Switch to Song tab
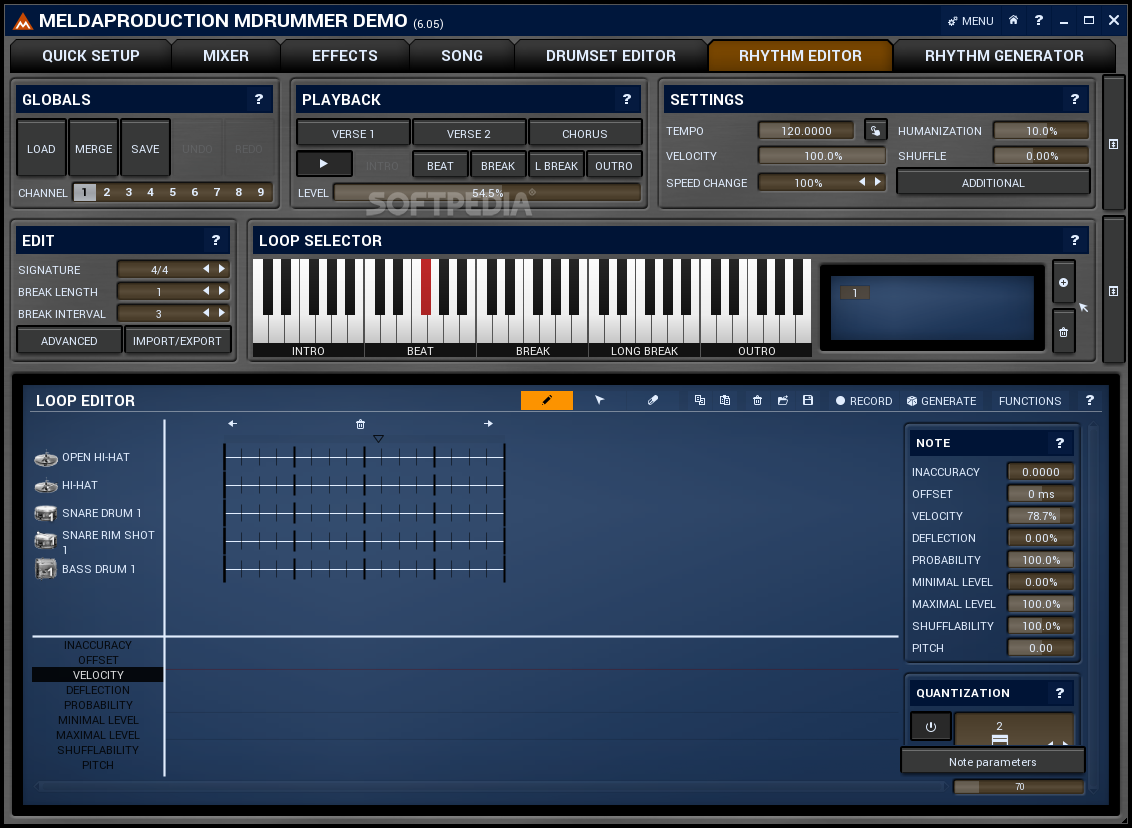The width and height of the screenshot is (1132, 828). [462, 56]
